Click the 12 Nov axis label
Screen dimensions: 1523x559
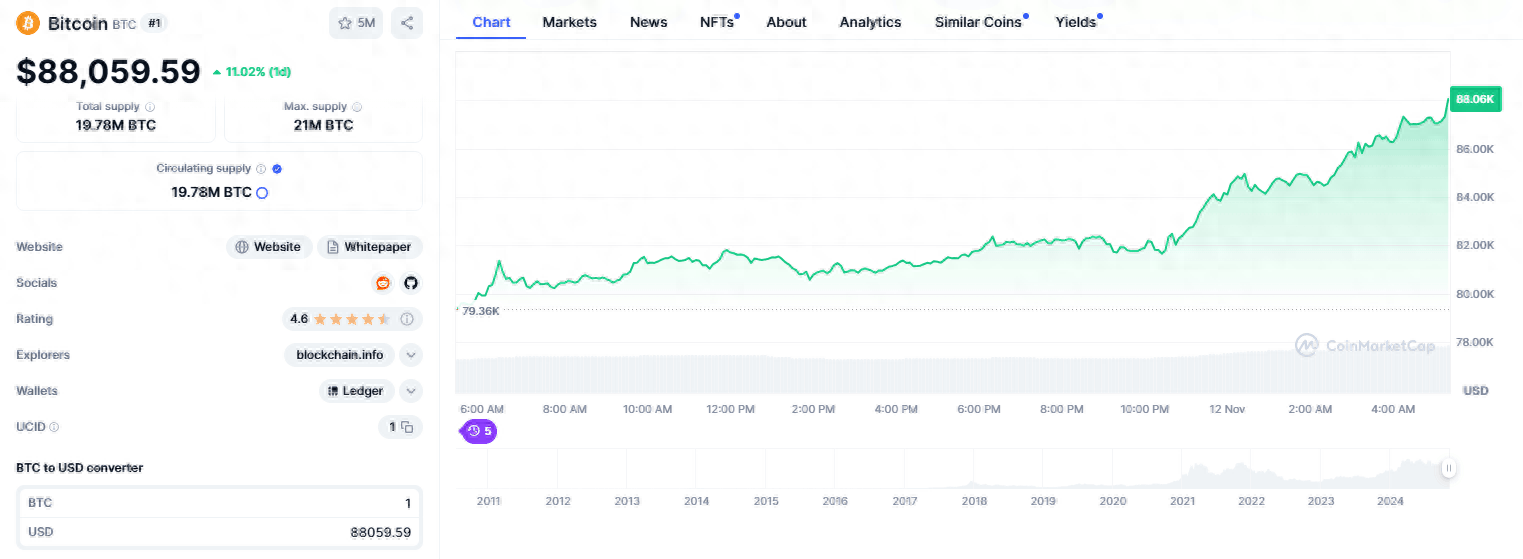pyautogui.click(x=1226, y=409)
